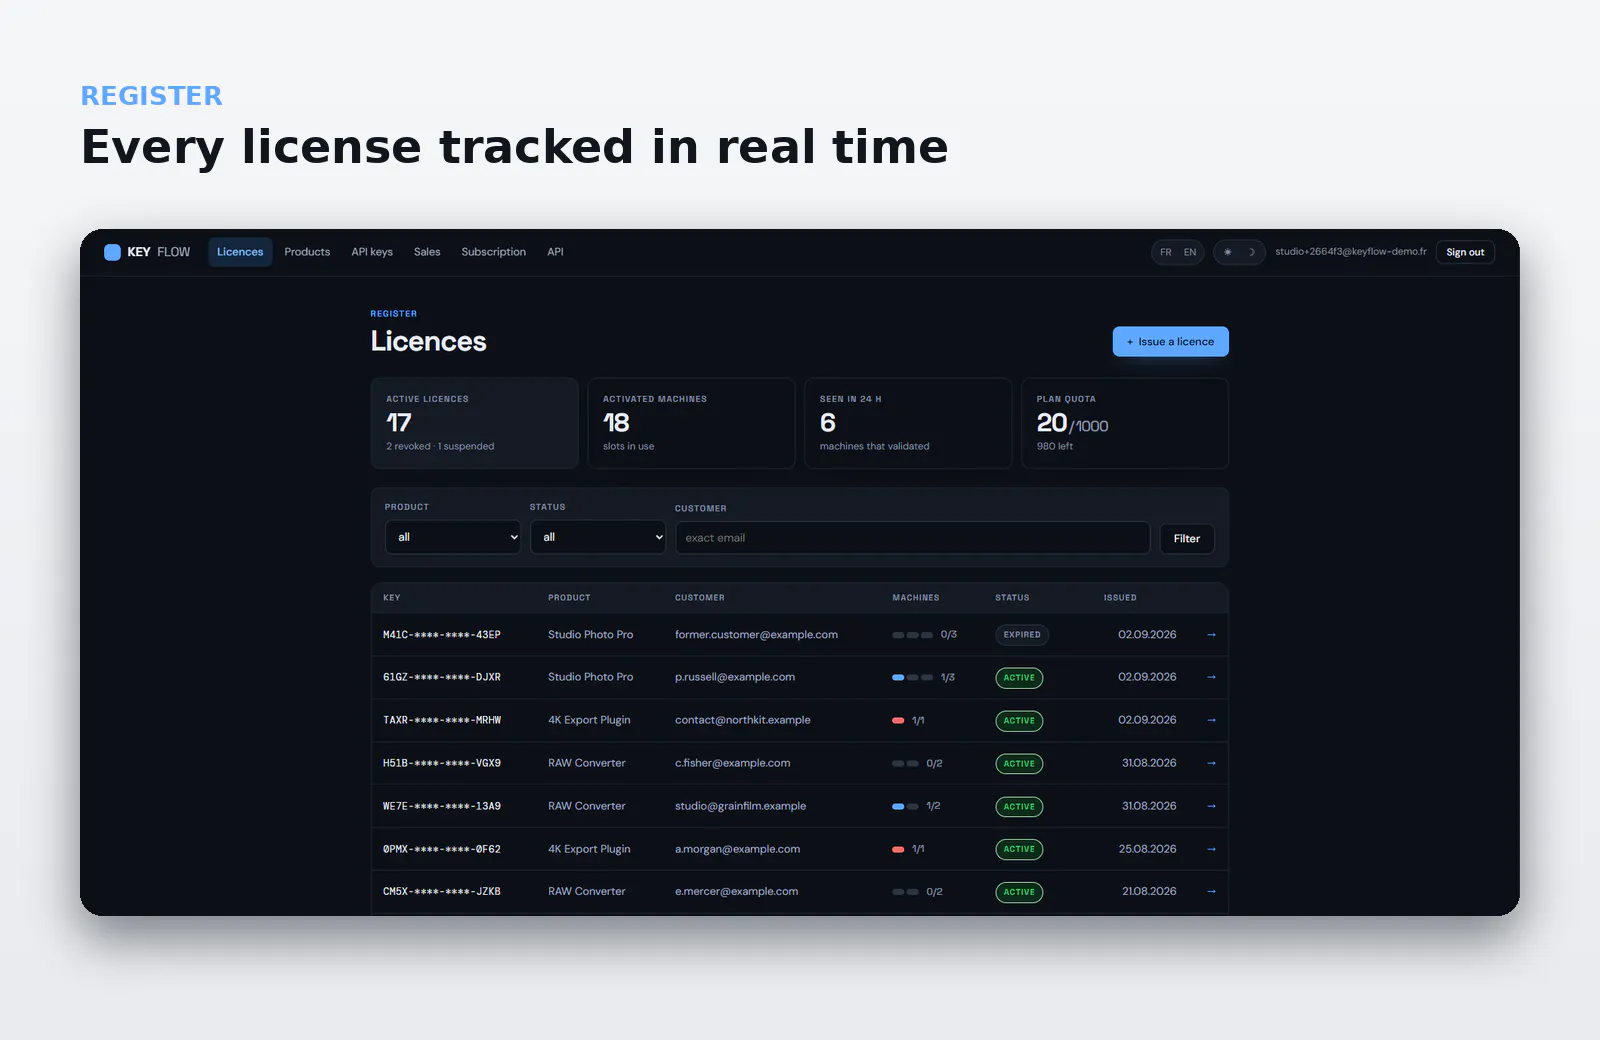Click key WE7E-****-****-13A9
This screenshot has height=1040, width=1600.
tap(442, 806)
